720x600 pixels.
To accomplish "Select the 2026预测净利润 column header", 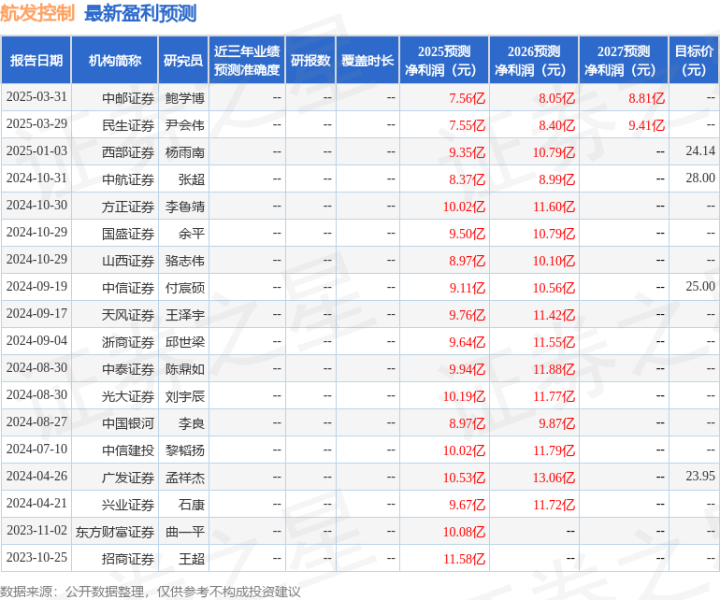I will pyautogui.click(x=534, y=60).
